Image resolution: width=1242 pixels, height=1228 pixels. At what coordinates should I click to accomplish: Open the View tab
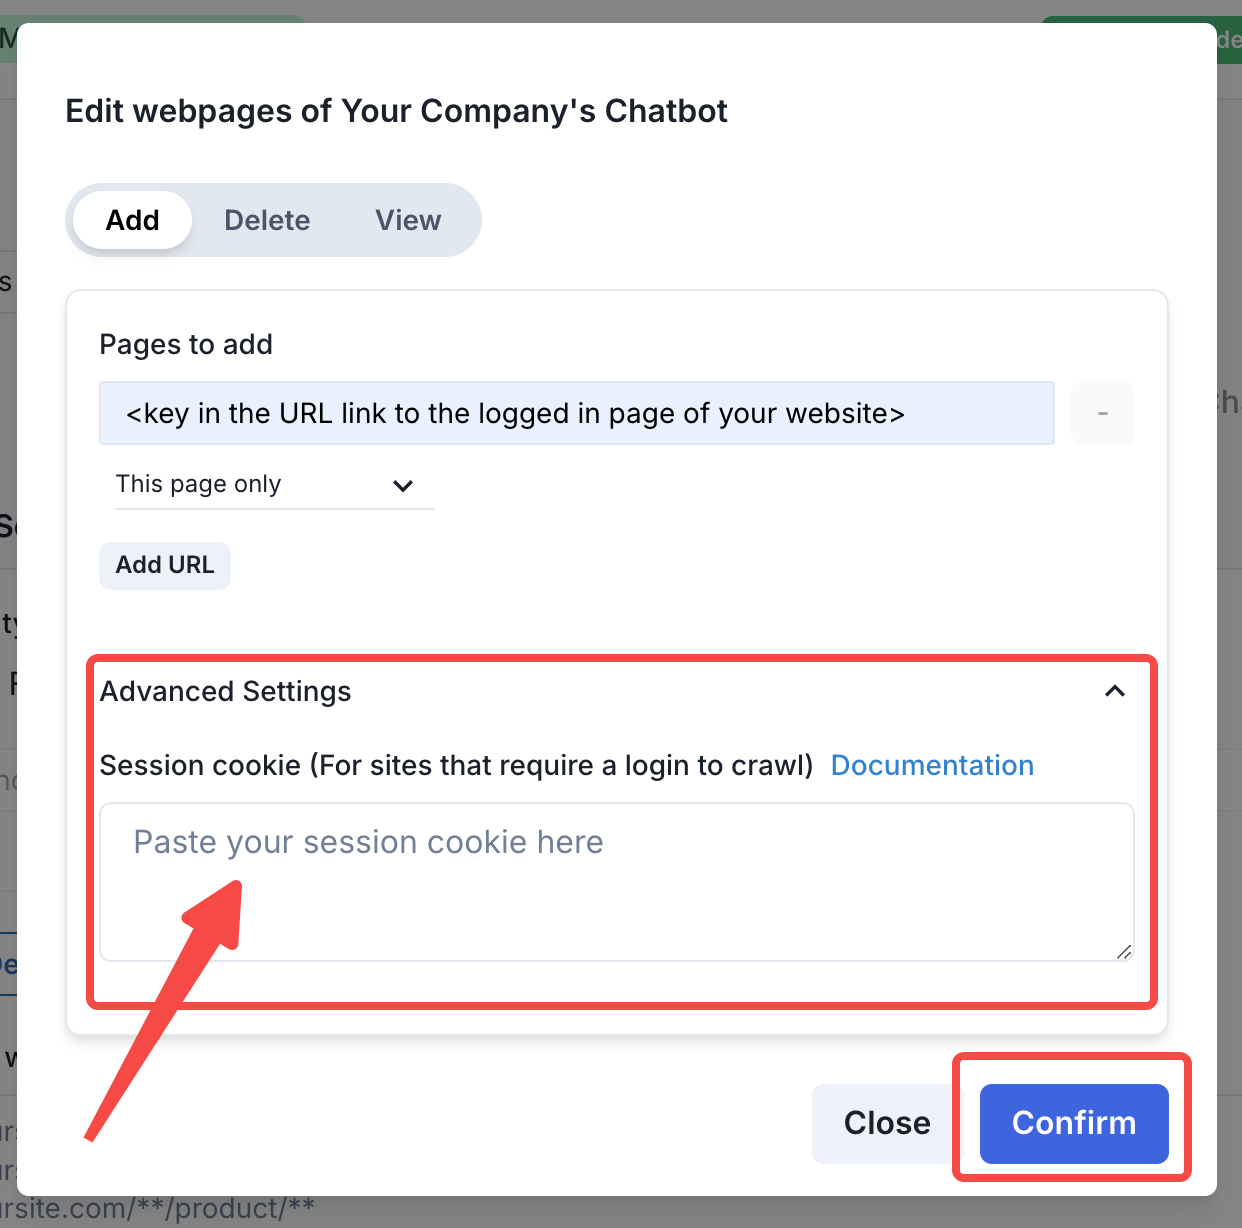click(408, 220)
